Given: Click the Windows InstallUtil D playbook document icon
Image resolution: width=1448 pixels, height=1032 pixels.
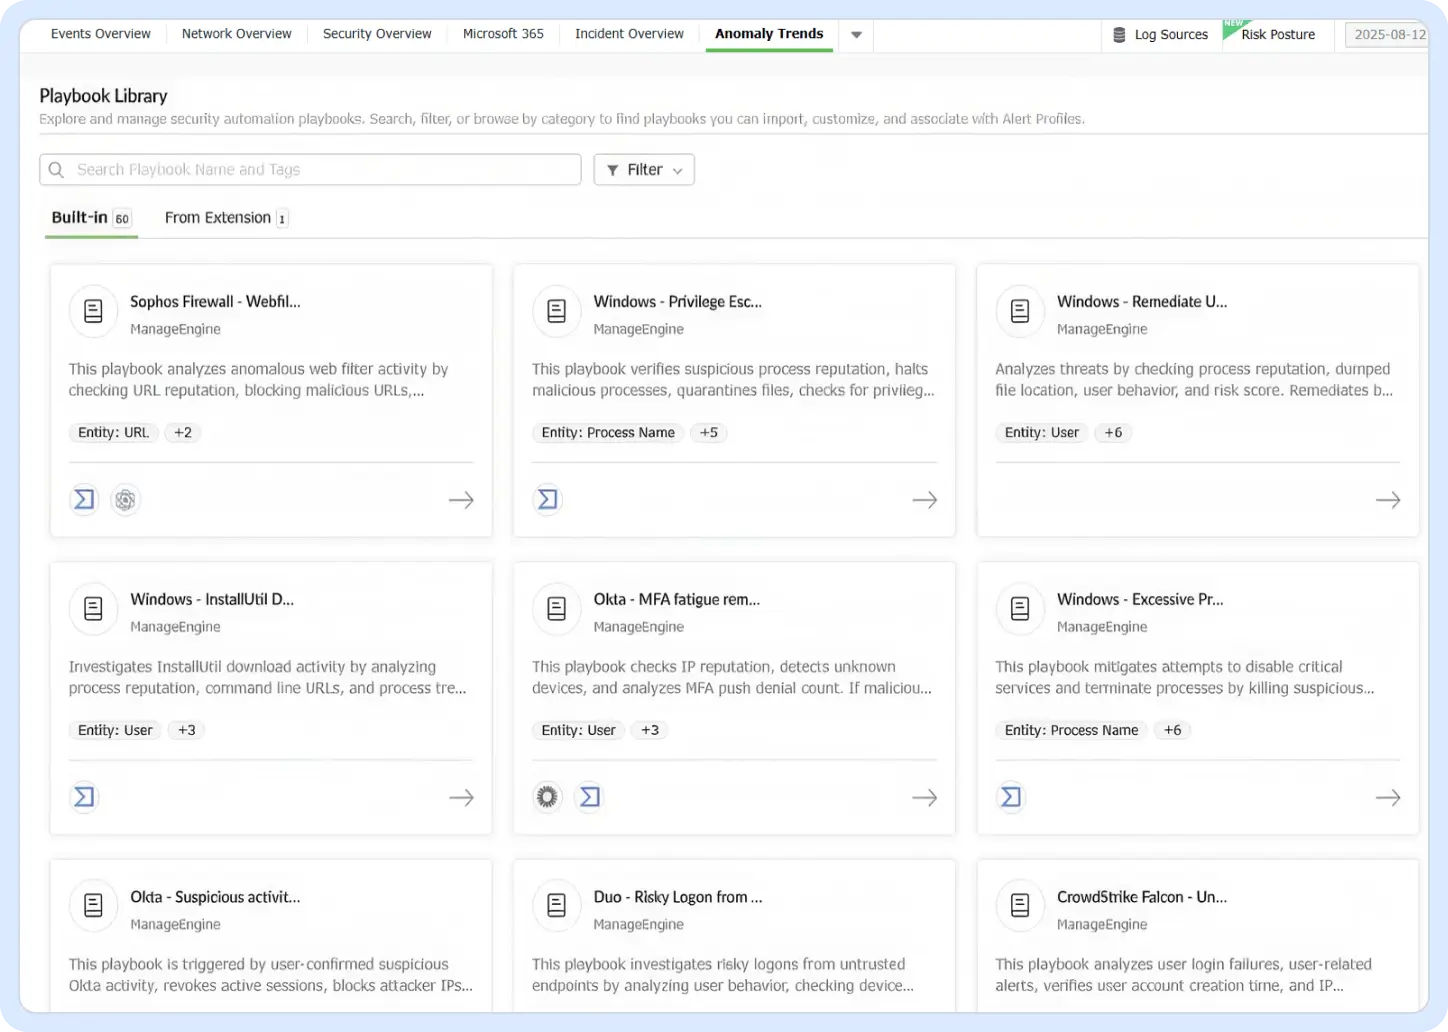Looking at the screenshot, I should (x=93, y=608).
